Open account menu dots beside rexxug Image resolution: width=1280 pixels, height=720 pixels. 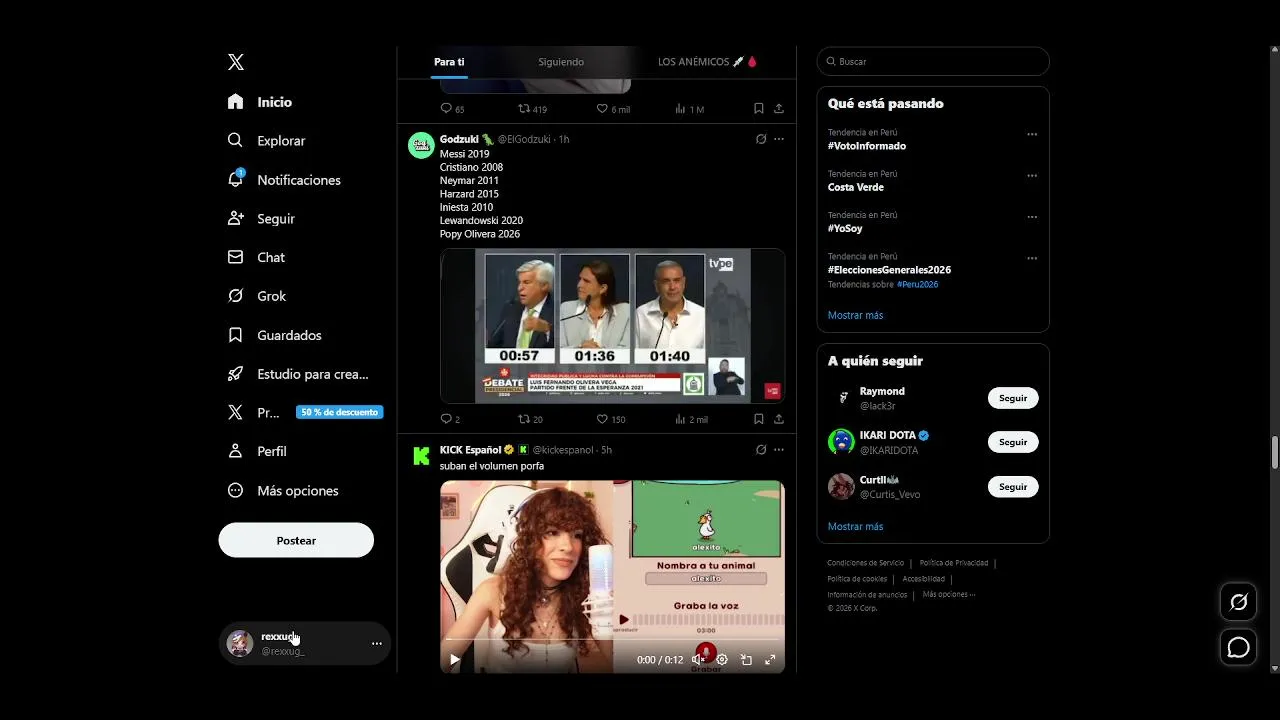point(376,643)
